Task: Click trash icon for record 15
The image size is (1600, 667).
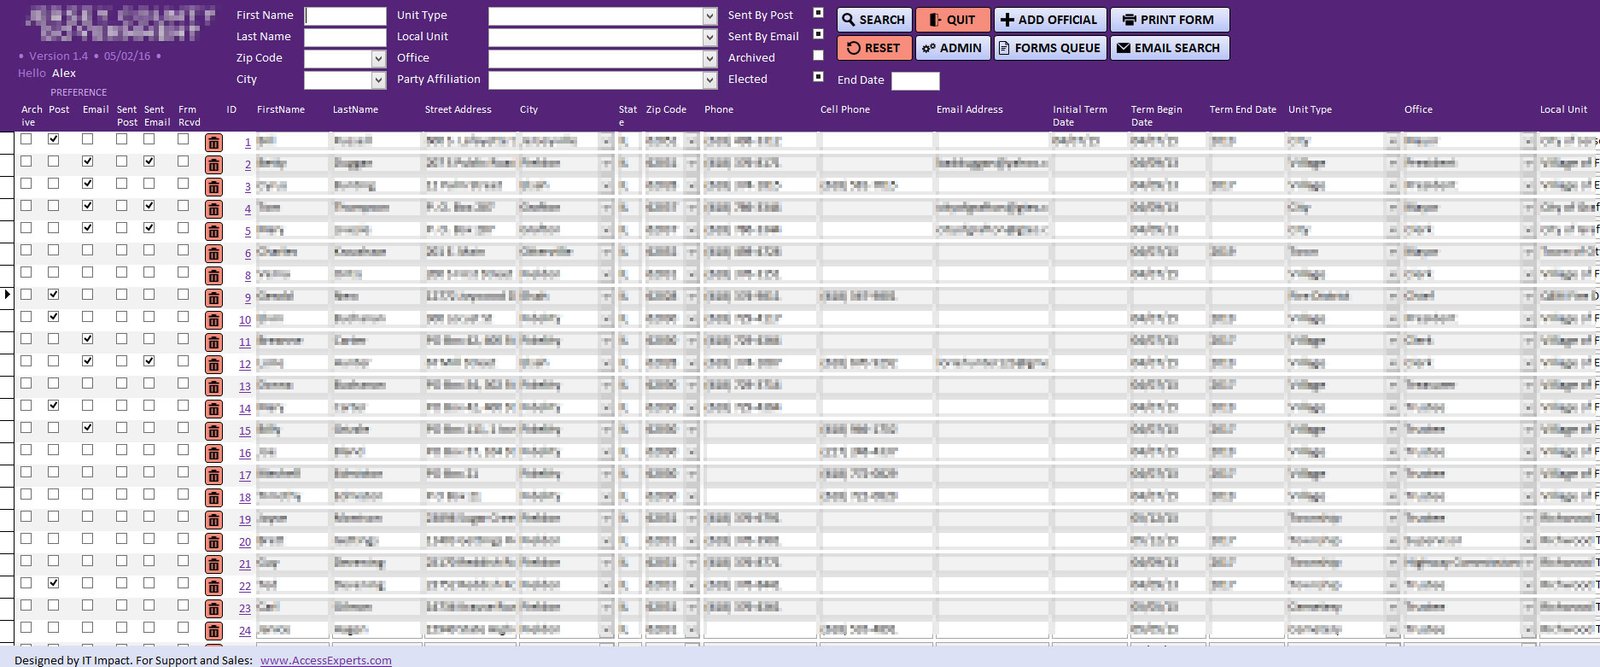Action: 214,431
